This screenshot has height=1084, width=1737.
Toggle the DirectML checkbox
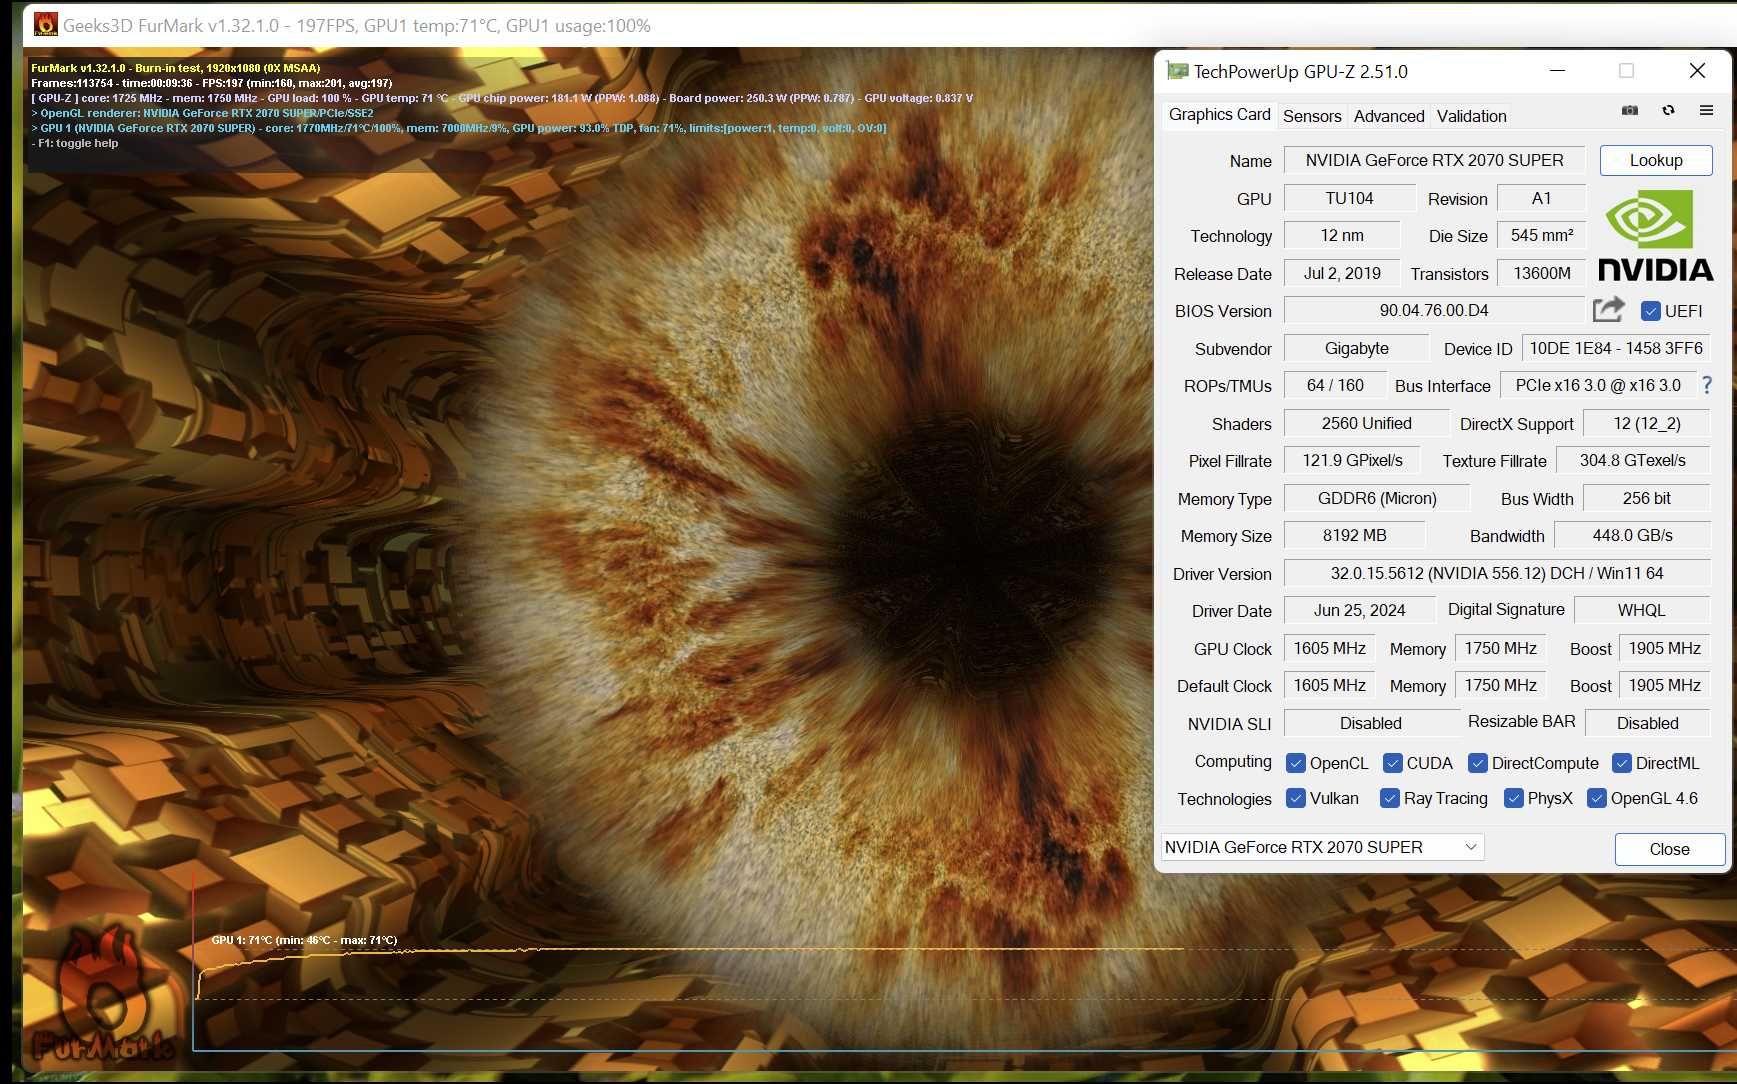(1622, 763)
